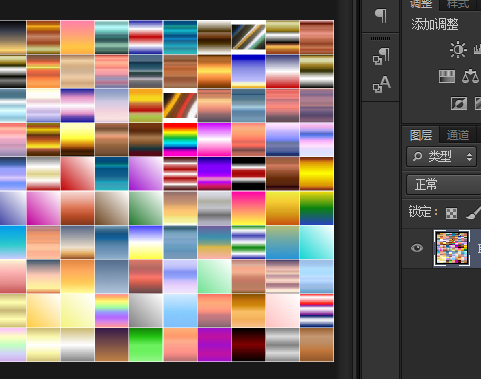
Task: Add a Brightness/Contrast adjustment
Action: pyautogui.click(x=458, y=49)
